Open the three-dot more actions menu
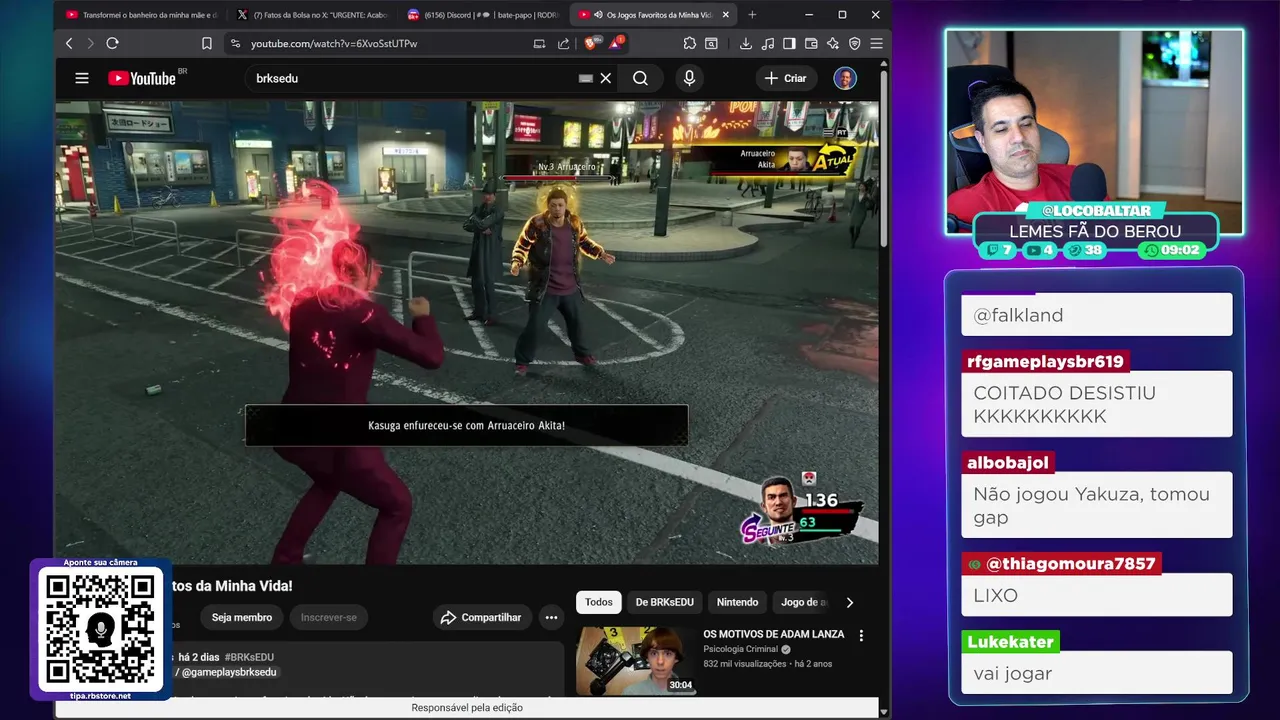This screenshot has height=720, width=1280. coord(551,617)
